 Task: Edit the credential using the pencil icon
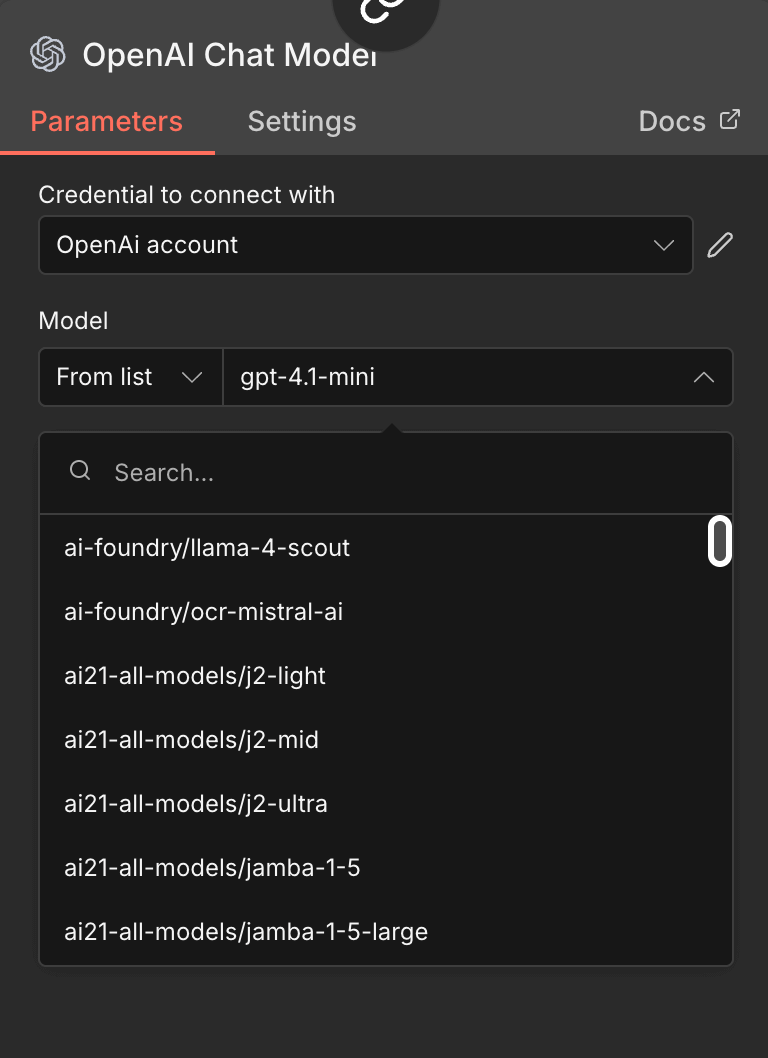coord(720,244)
